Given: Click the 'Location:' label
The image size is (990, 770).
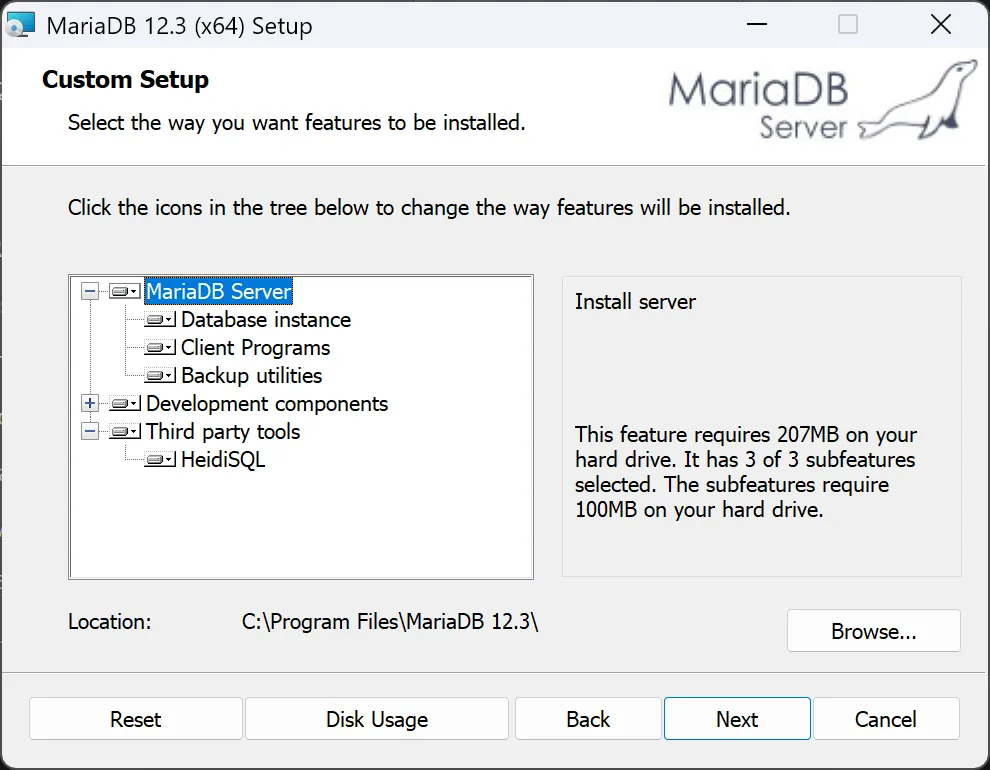Looking at the screenshot, I should [x=109, y=622].
